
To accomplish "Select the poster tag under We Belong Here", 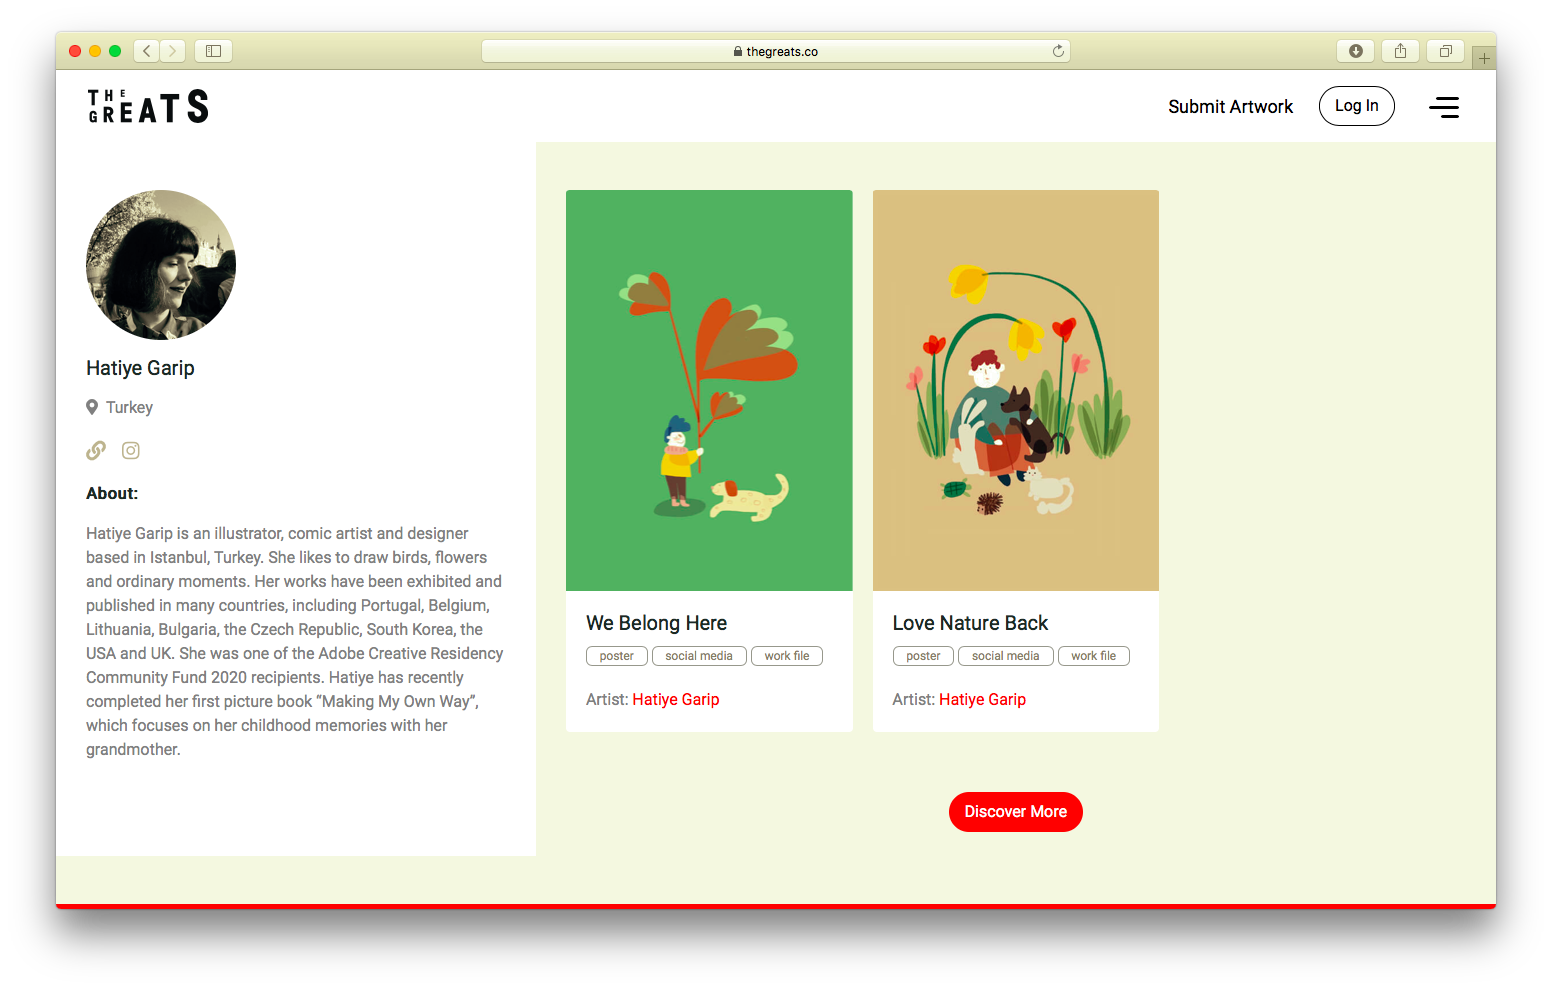I will pos(617,656).
